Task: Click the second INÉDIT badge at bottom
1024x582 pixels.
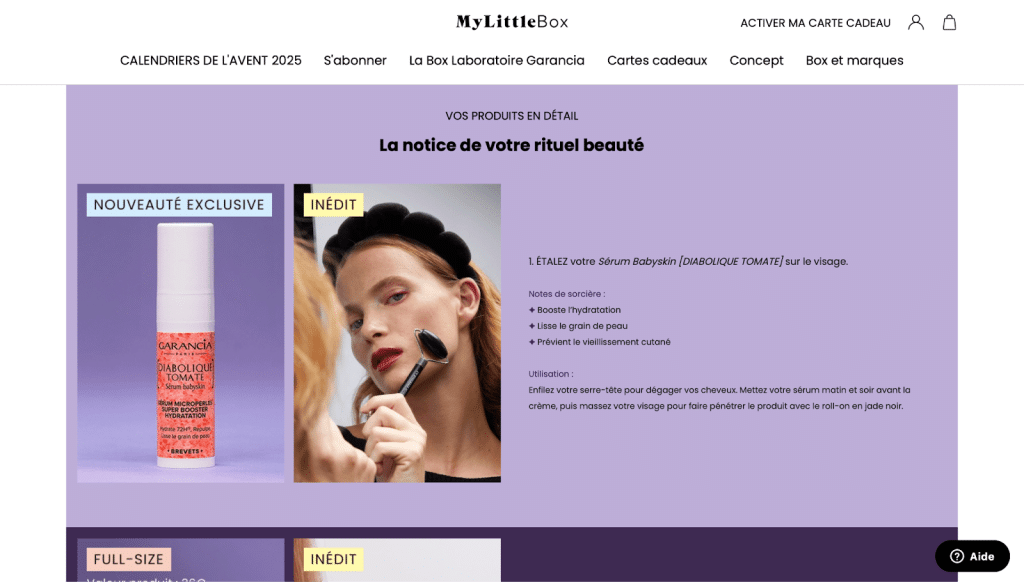Action: (334, 559)
